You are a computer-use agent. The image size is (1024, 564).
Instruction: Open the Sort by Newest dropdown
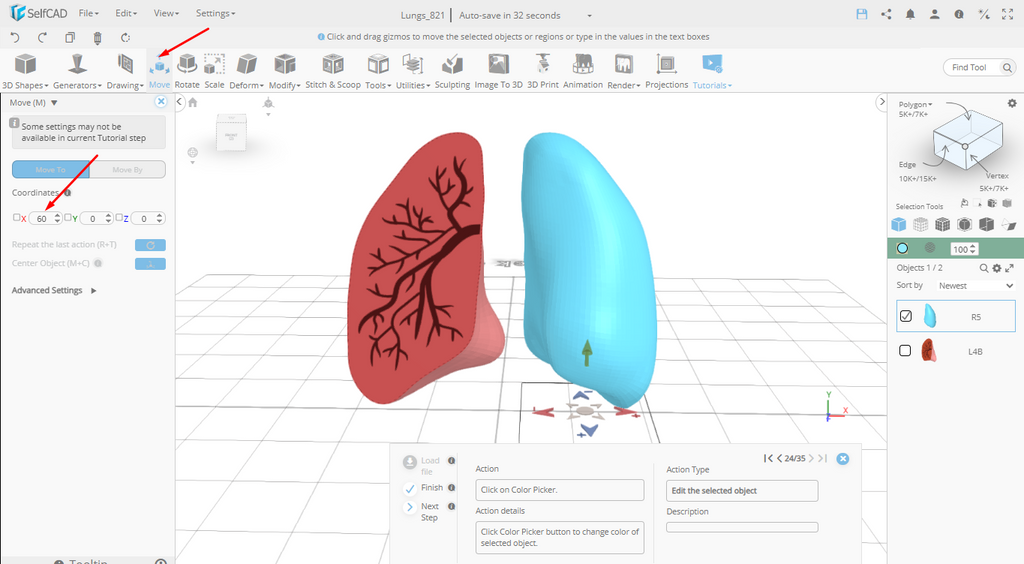click(x=976, y=286)
